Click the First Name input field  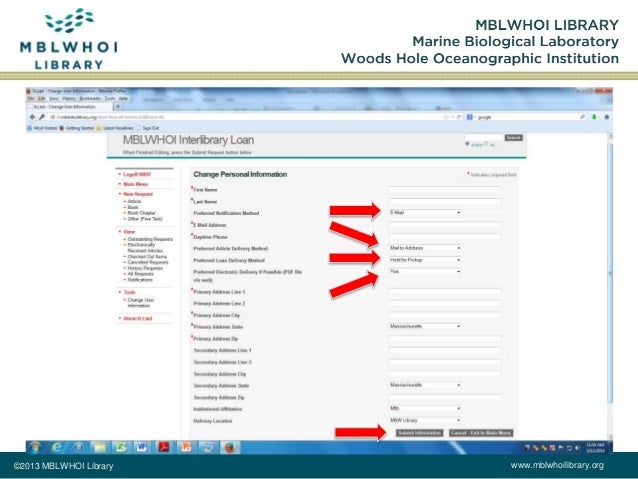[445, 190]
